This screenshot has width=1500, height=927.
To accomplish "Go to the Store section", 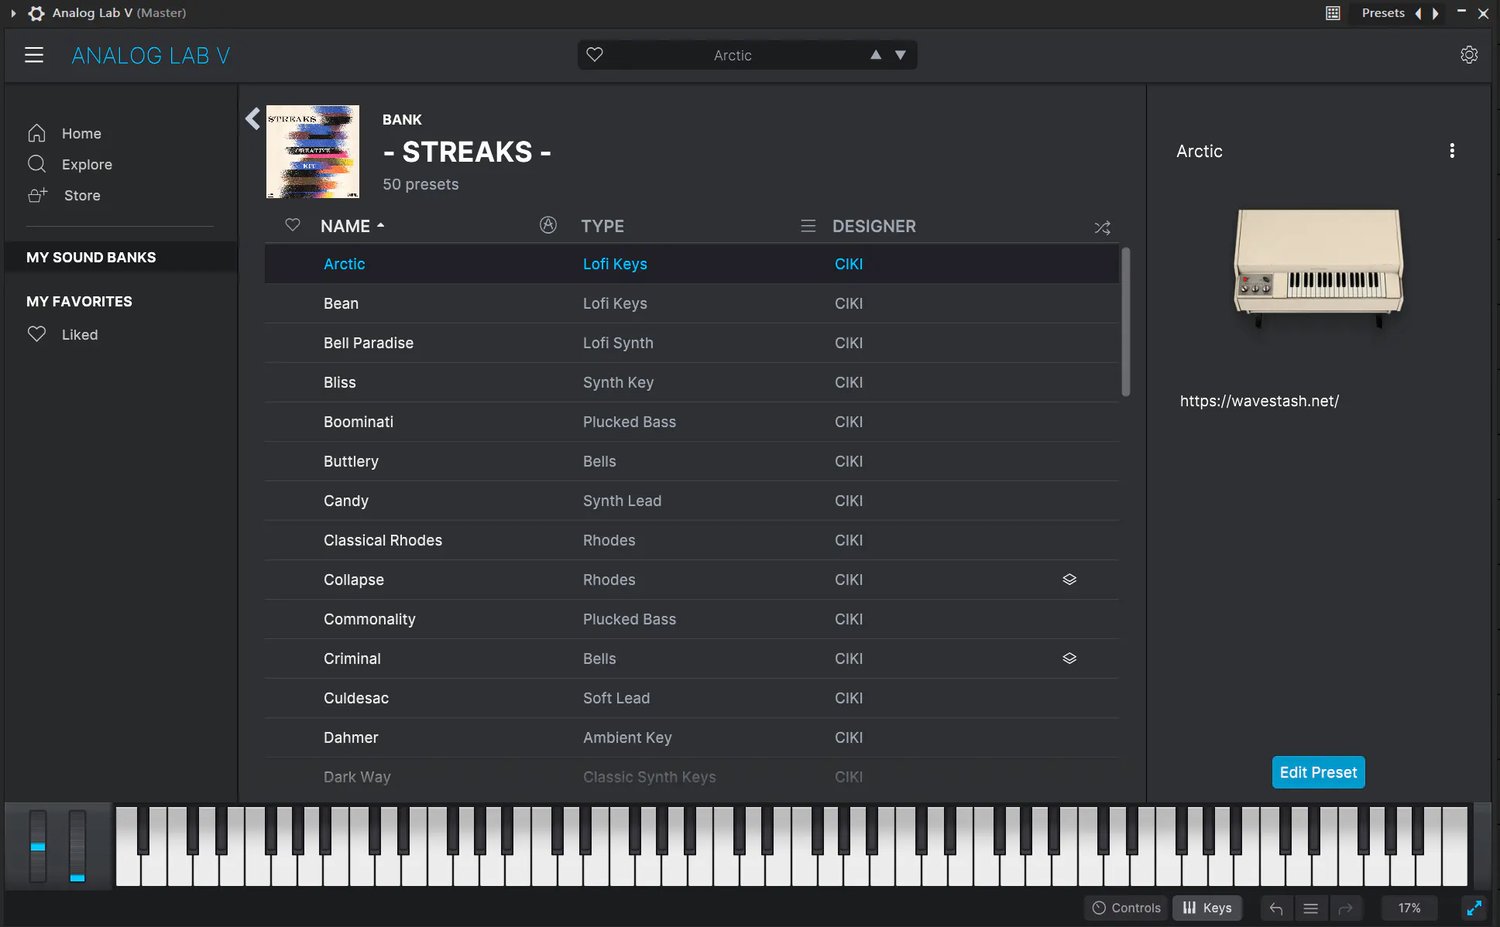I will coord(81,196).
